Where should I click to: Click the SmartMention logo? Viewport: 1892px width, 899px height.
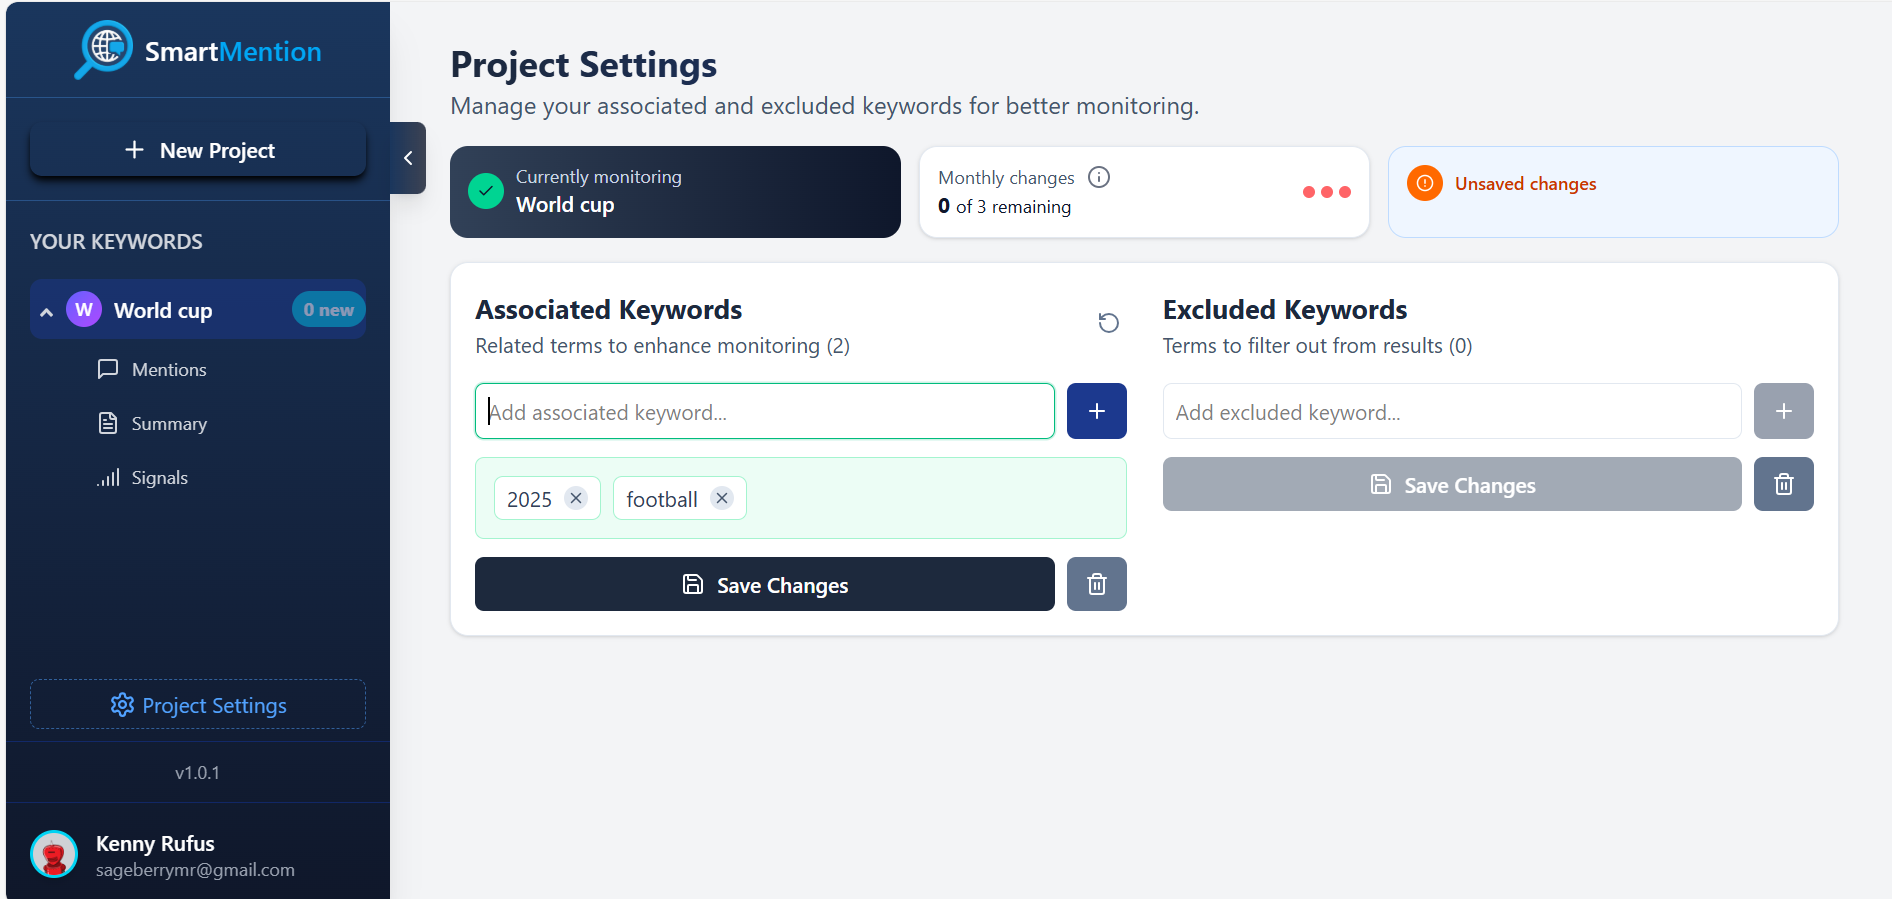pos(198,50)
